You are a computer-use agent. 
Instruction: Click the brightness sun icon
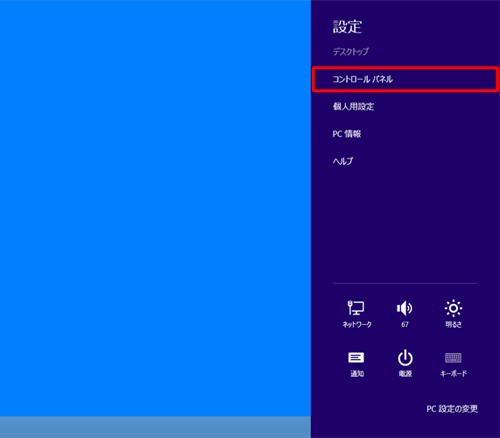click(x=453, y=308)
